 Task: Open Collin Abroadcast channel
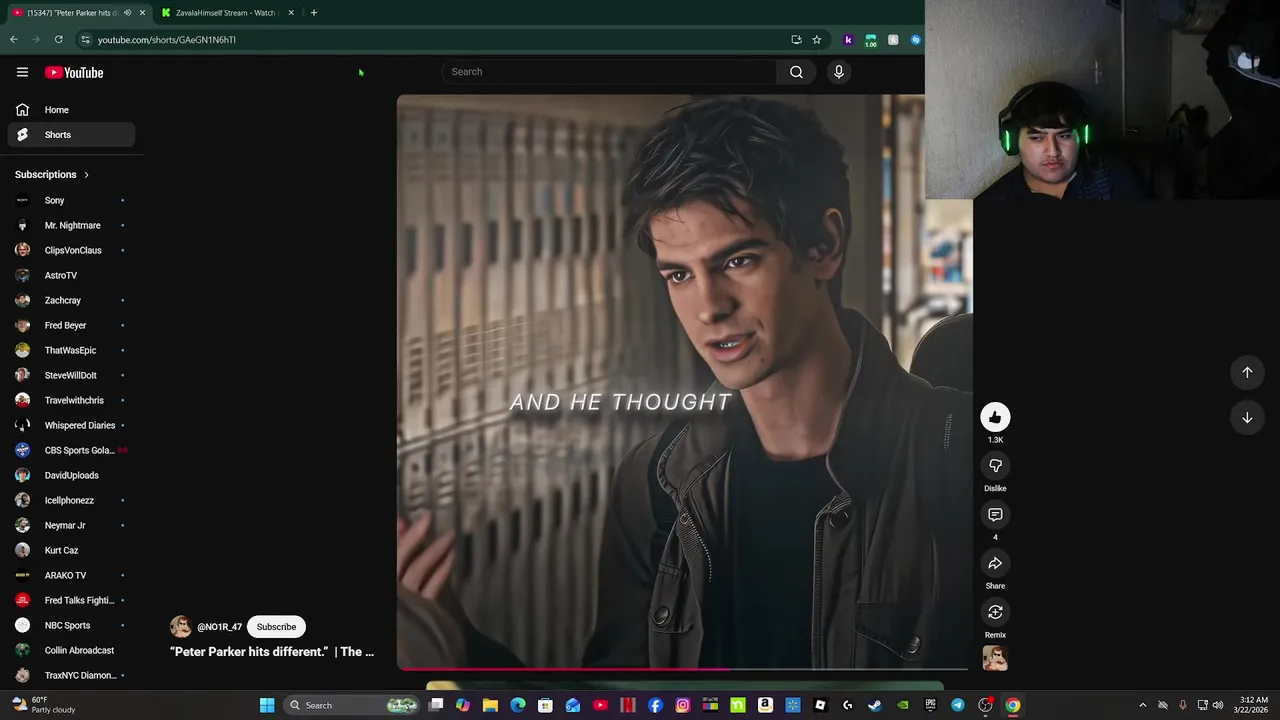(71, 650)
